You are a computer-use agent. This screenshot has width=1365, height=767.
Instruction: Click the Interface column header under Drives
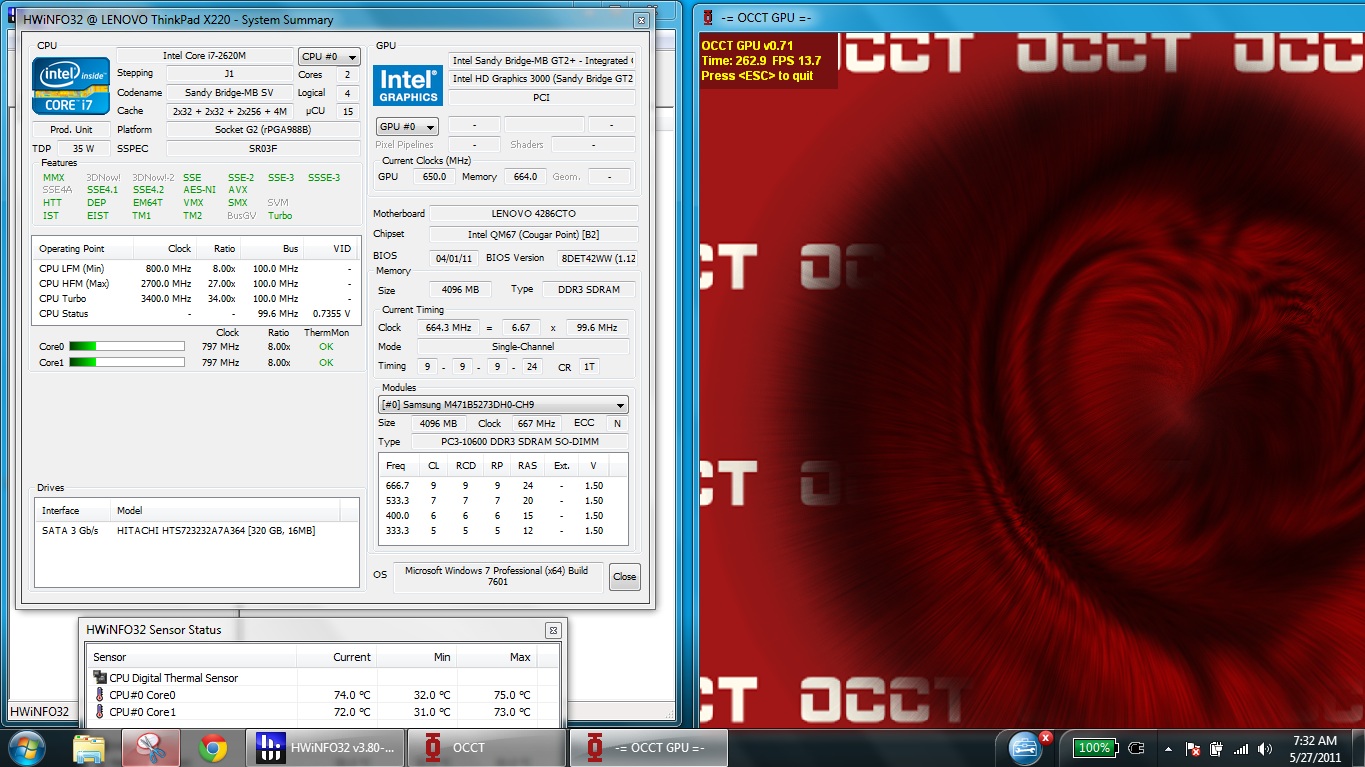[72, 511]
